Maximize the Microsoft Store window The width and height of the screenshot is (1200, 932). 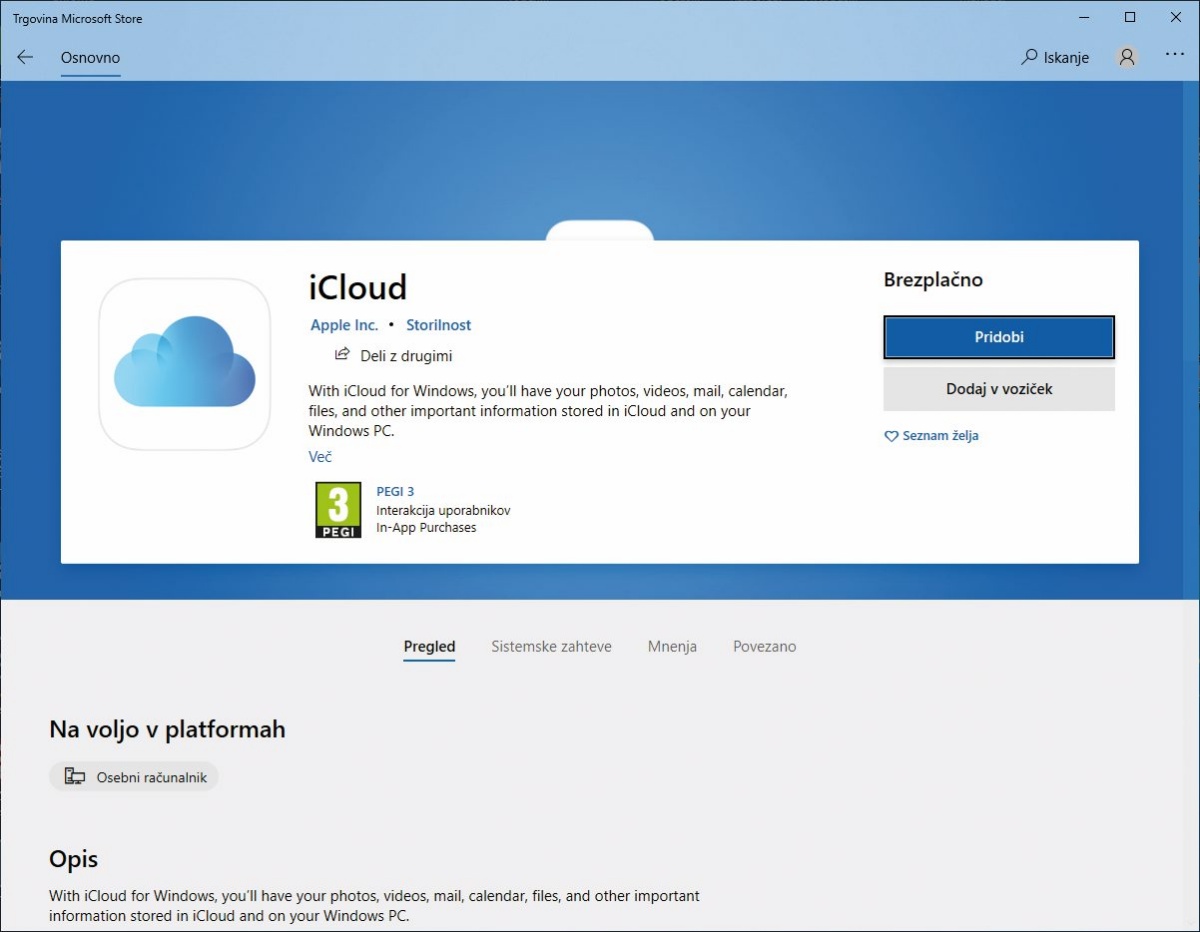tap(1130, 17)
